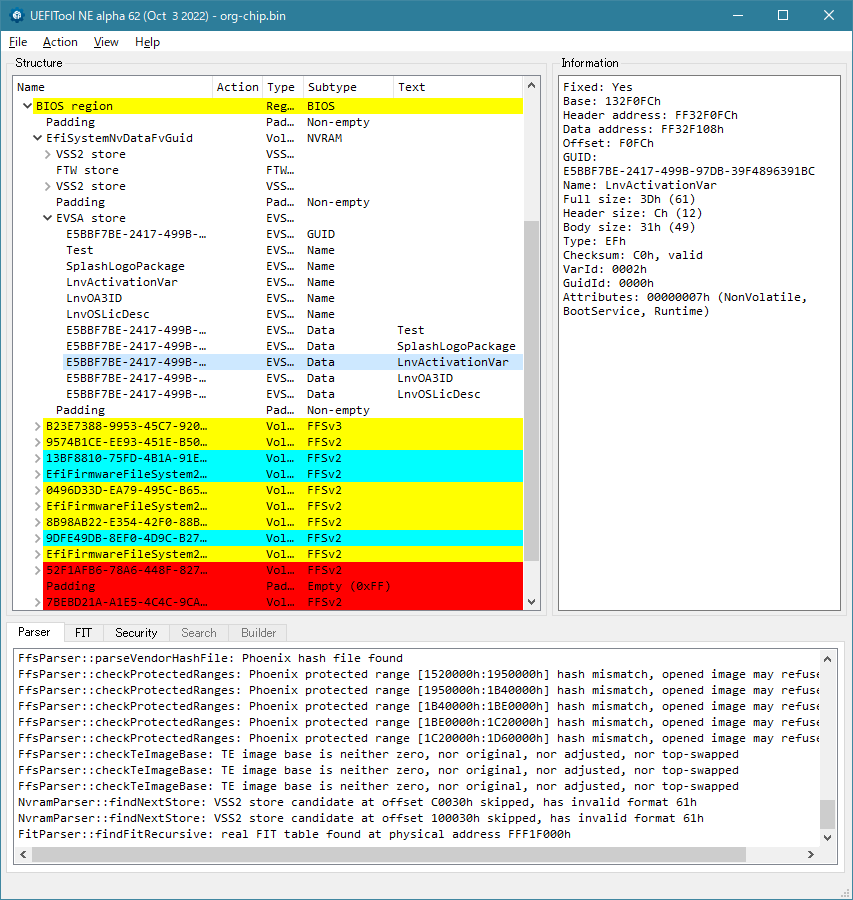Click the Subtype column header
Viewport: 853px width, 900px height.
coord(348,87)
